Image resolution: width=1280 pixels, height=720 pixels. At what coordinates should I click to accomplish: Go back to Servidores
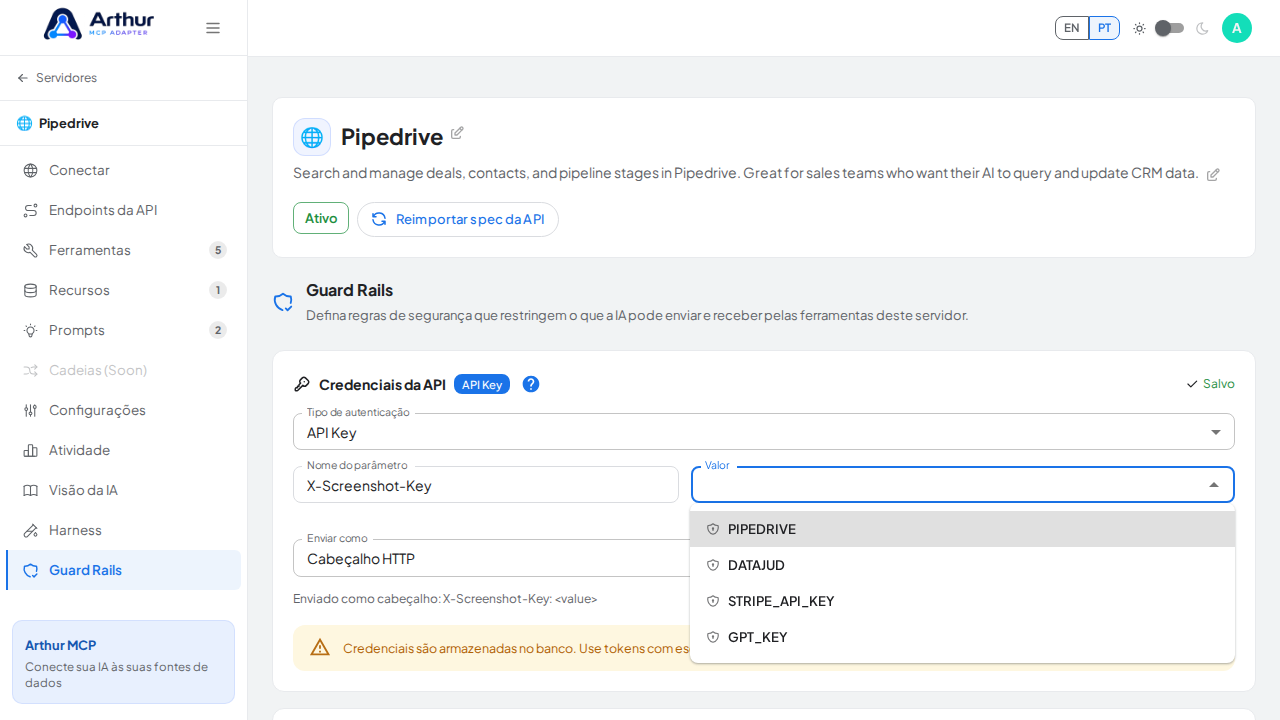pos(57,78)
